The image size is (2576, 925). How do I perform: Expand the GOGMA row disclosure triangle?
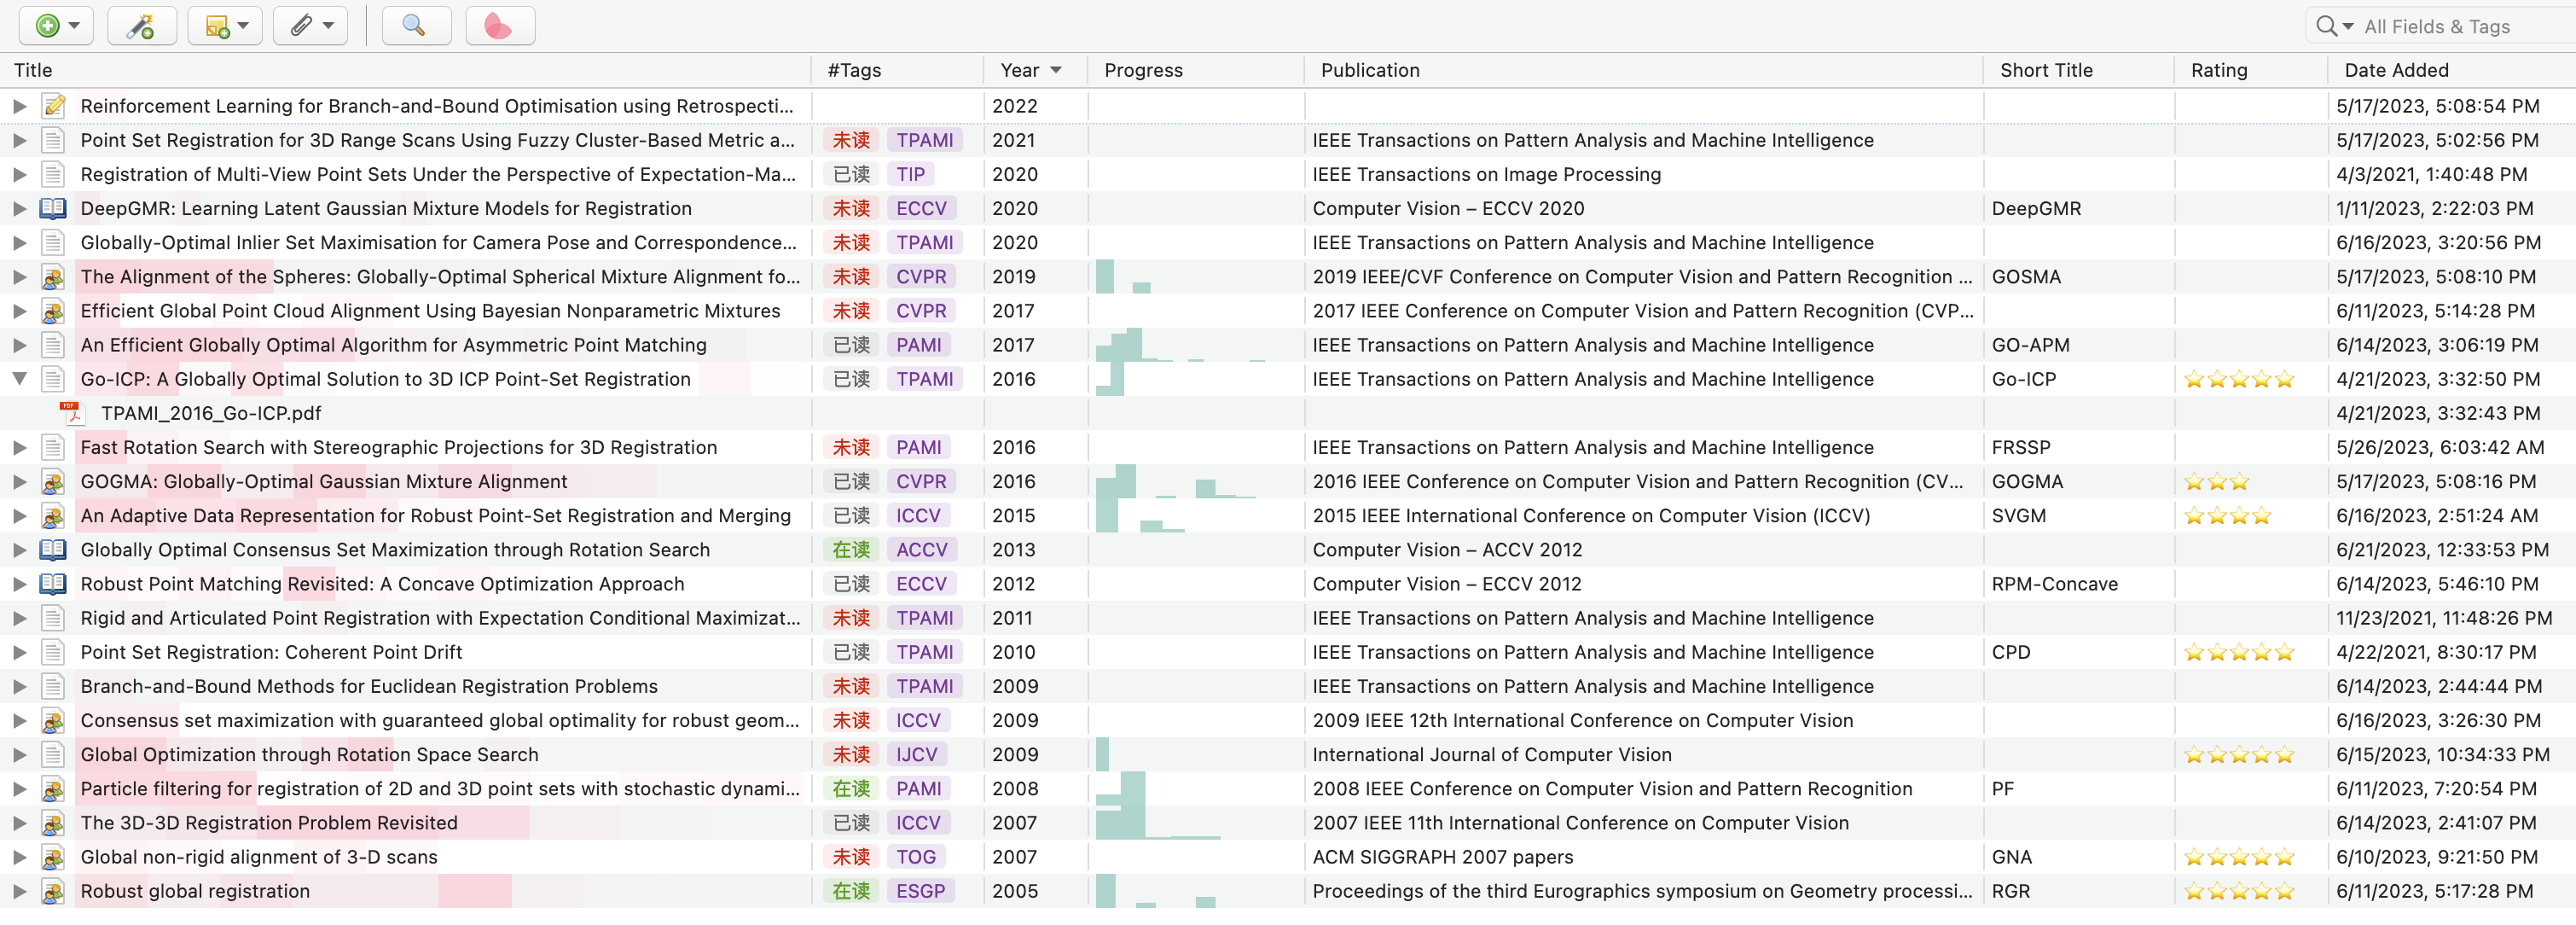(x=20, y=481)
